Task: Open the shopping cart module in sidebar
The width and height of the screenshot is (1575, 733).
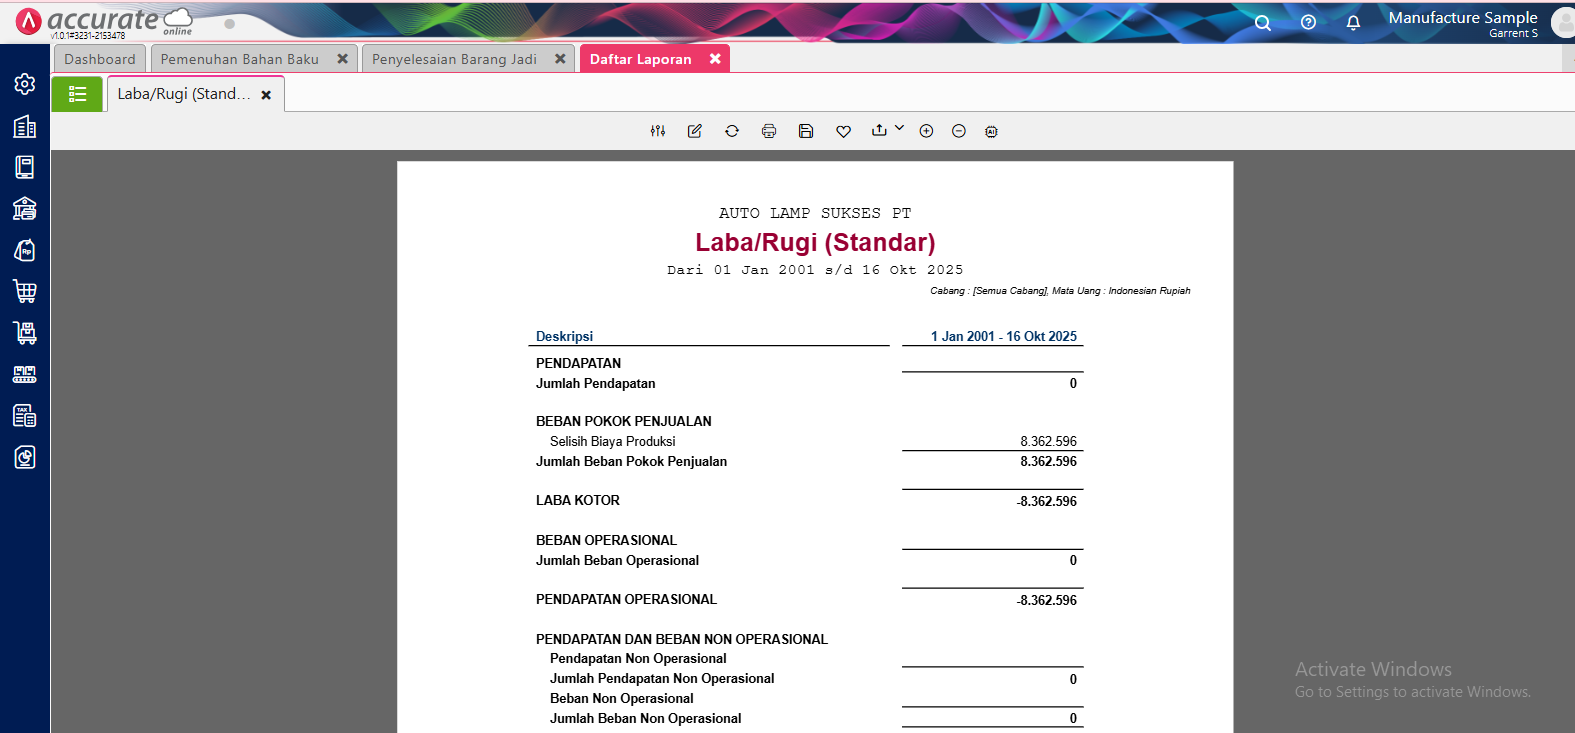Action: 25,291
